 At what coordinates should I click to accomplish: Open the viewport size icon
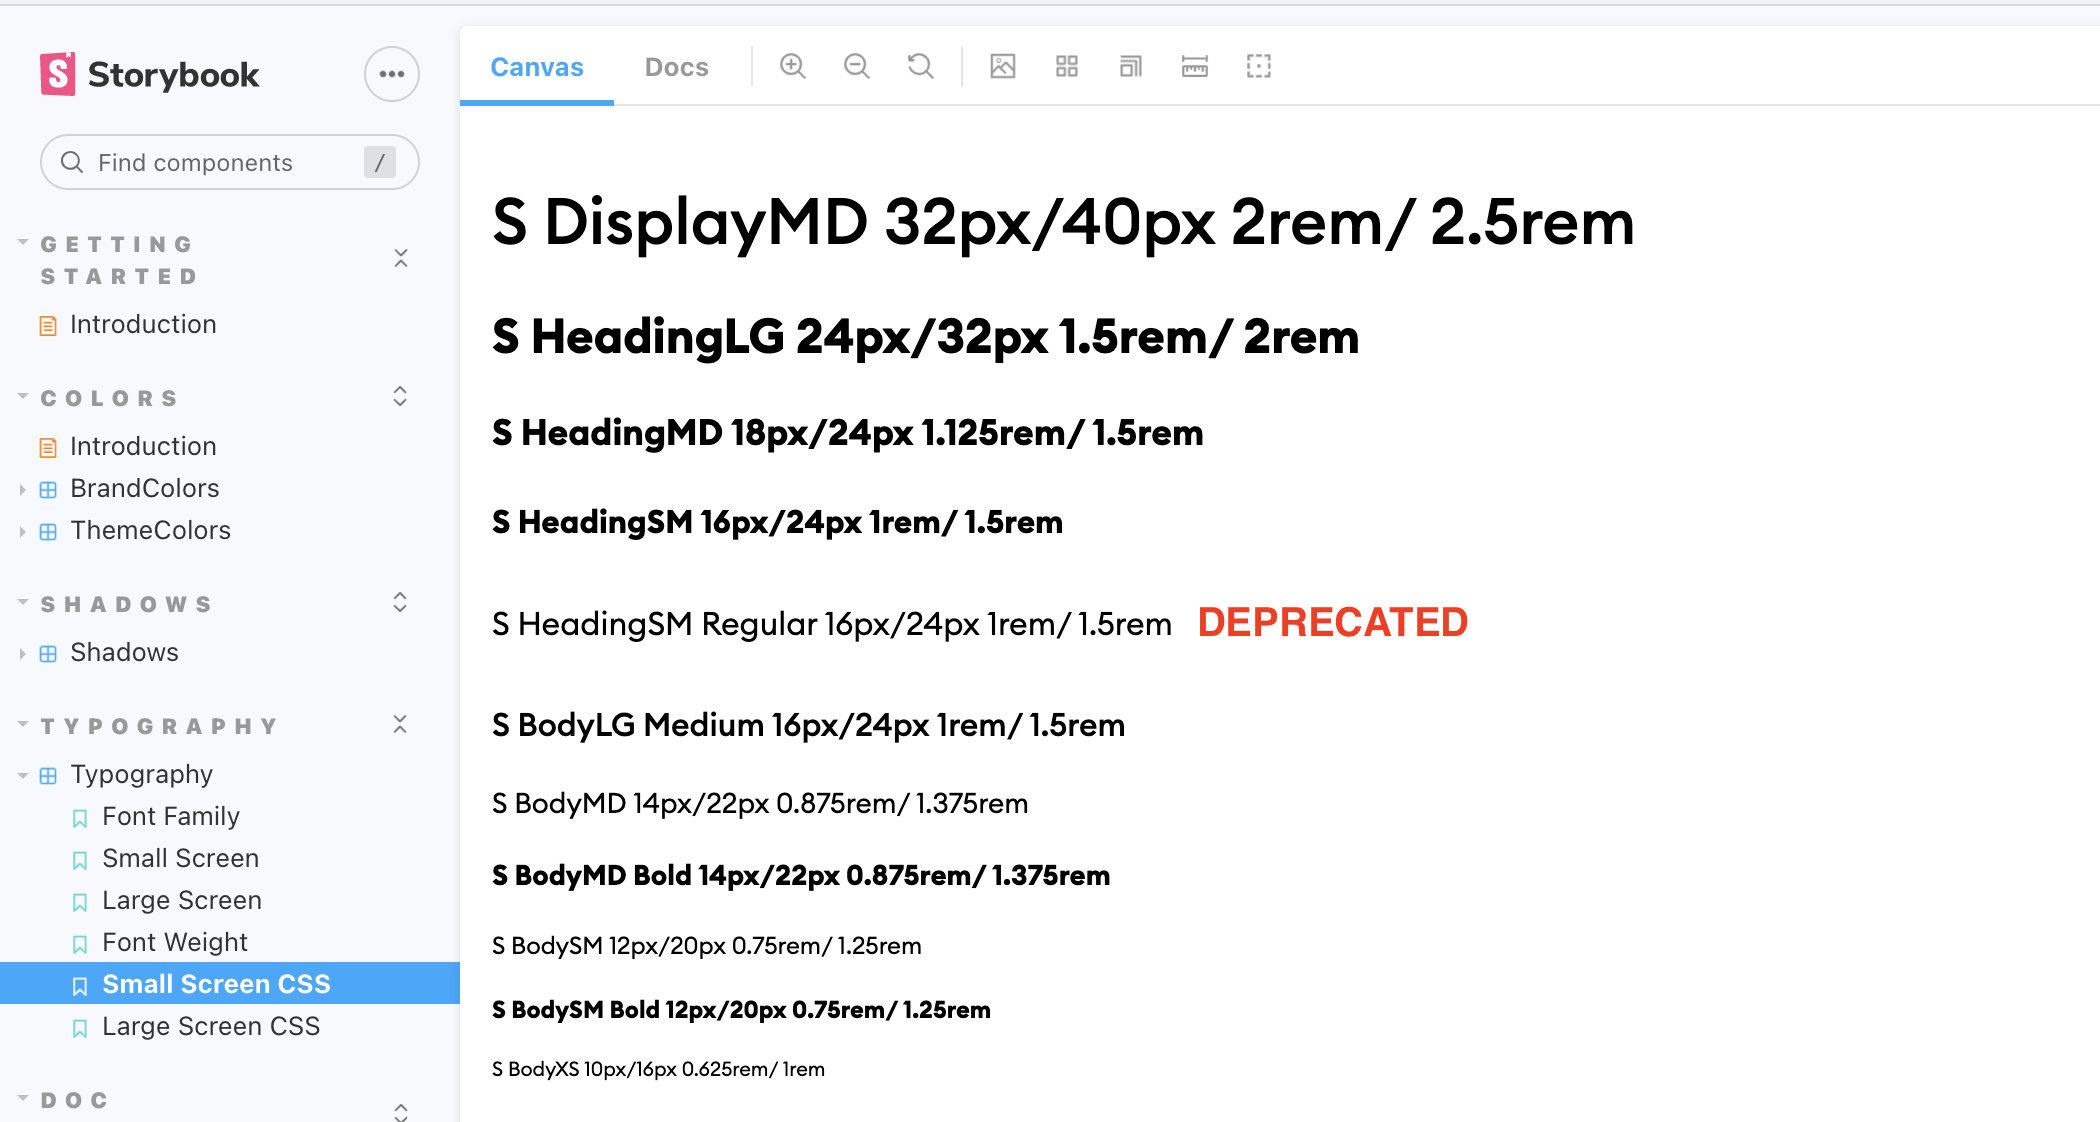(1131, 67)
